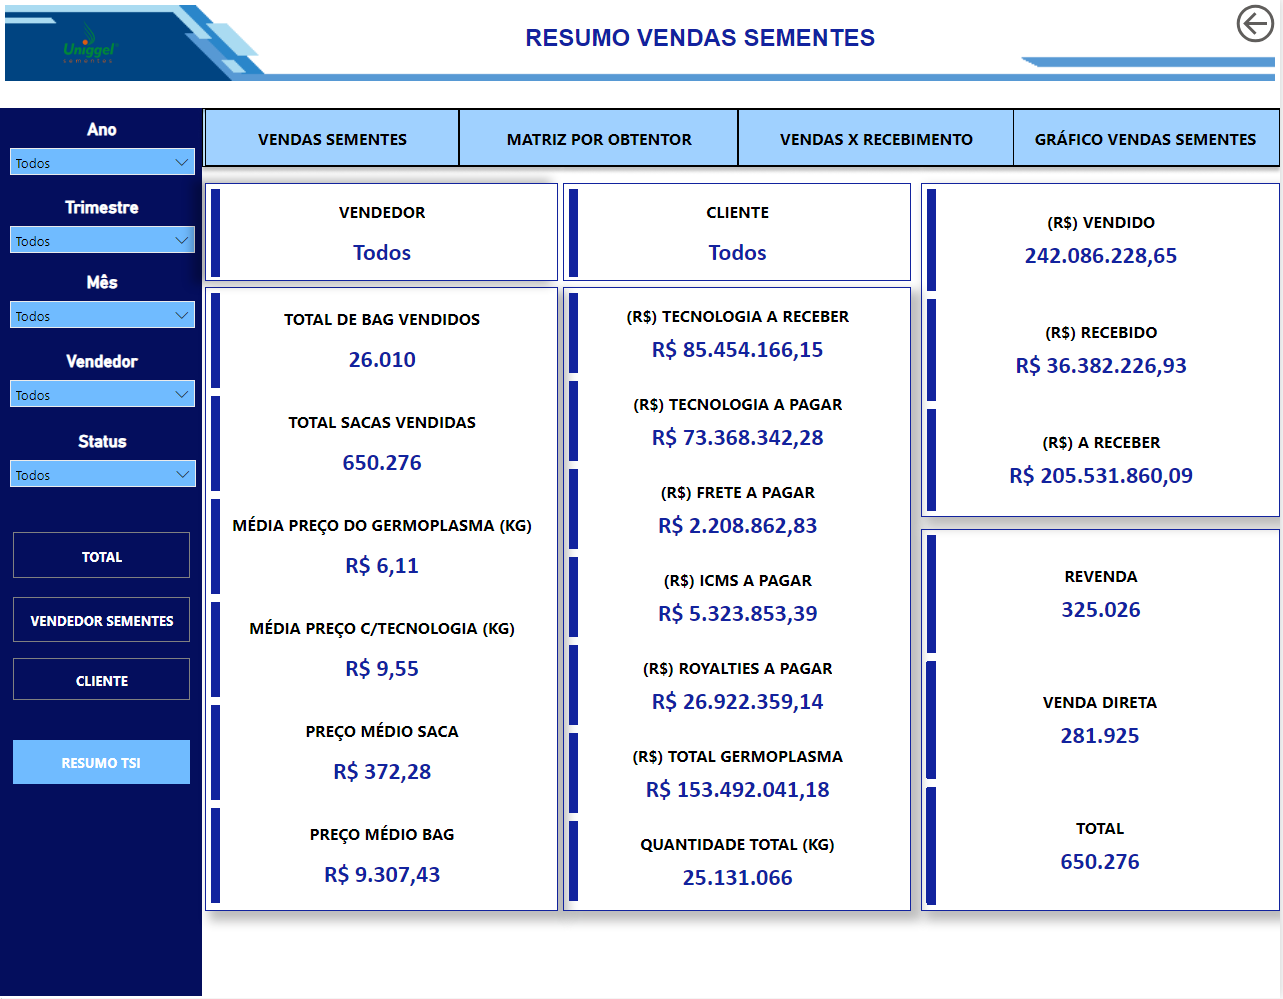Switch to Vendas Sementes tab
1283x999 pixels.
click(x=332, y=139)
